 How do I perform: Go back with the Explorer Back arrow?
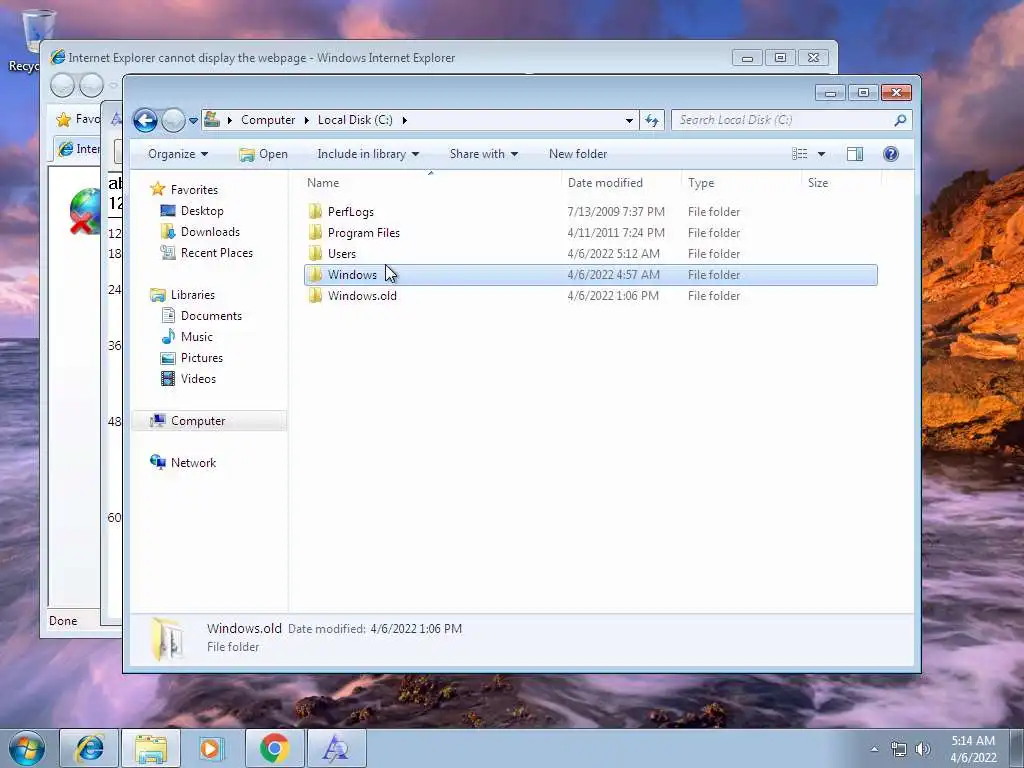[x=145, y=120]
